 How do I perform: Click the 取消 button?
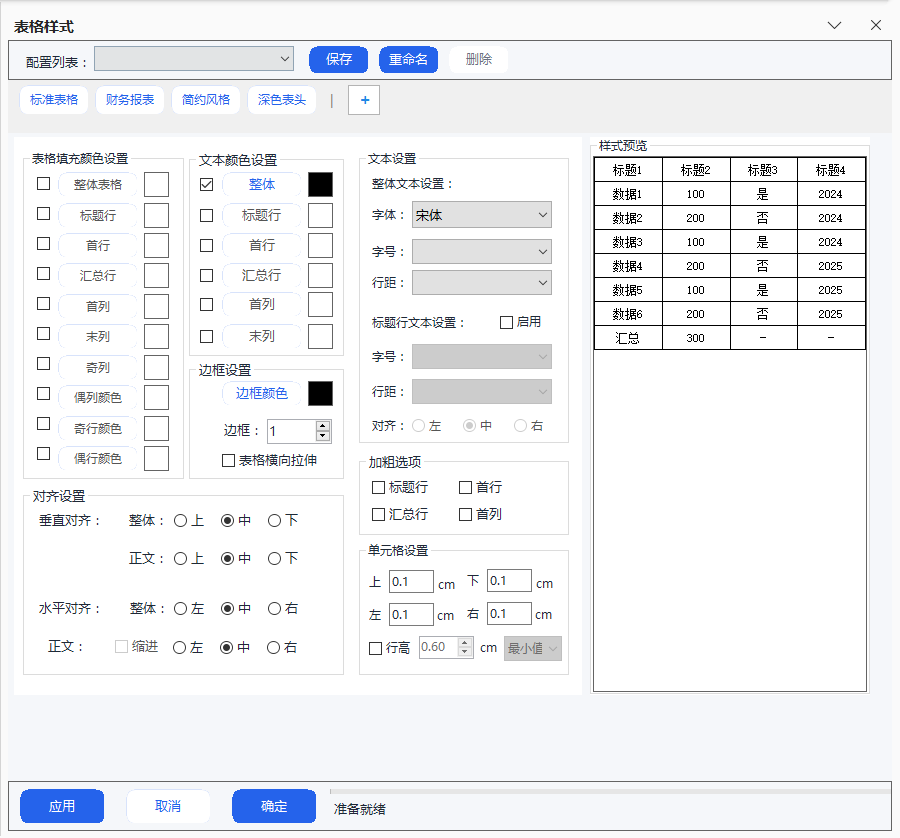(x=168, y=806)
